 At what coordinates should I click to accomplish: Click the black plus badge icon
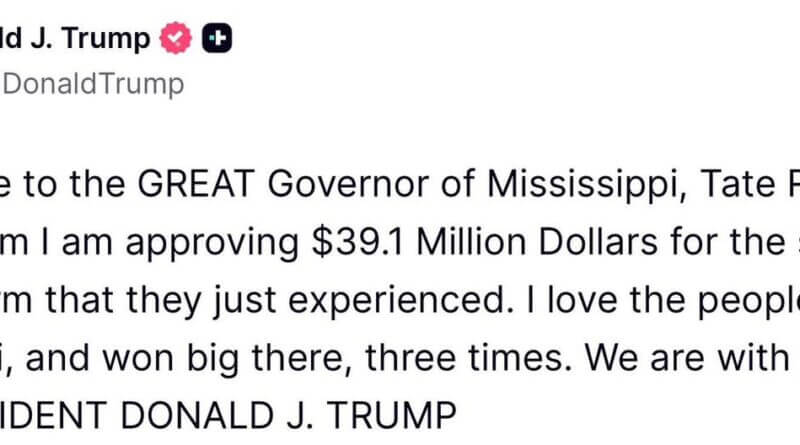(x=217, y=39)
